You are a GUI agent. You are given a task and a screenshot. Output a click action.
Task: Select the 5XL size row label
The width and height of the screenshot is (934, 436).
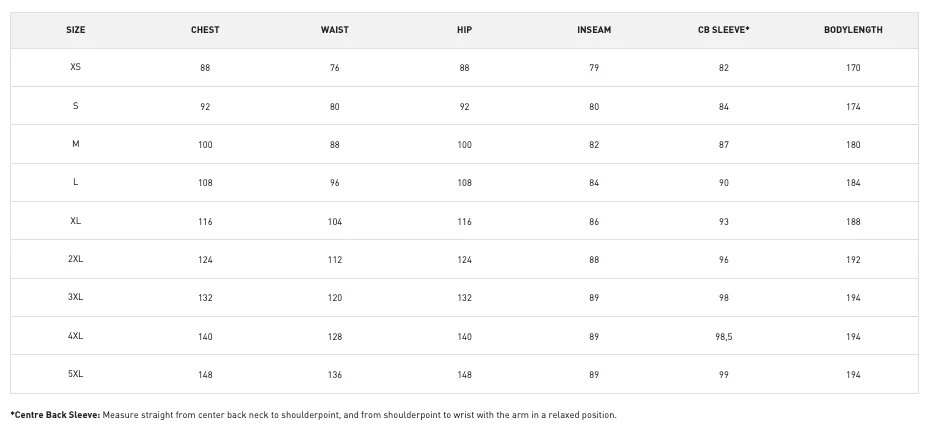click(x=76, y=374)
